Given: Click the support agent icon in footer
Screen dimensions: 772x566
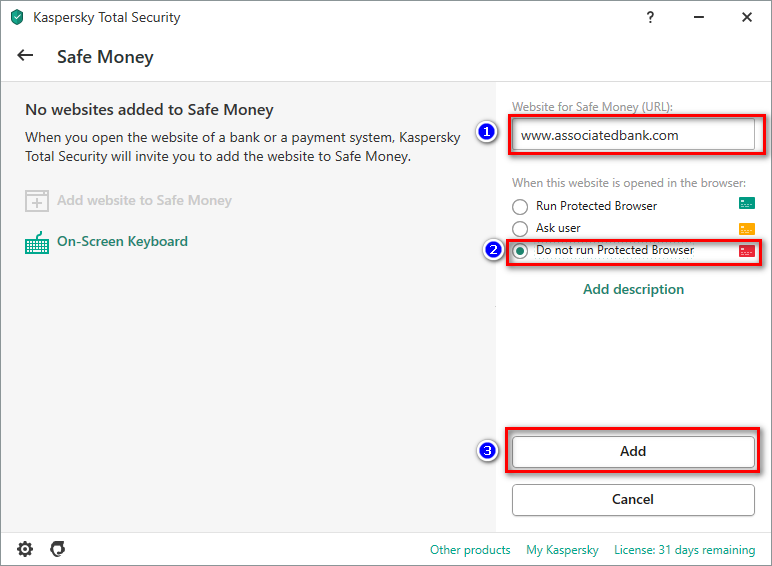Looking at the screenshot, I should point(58,549).
